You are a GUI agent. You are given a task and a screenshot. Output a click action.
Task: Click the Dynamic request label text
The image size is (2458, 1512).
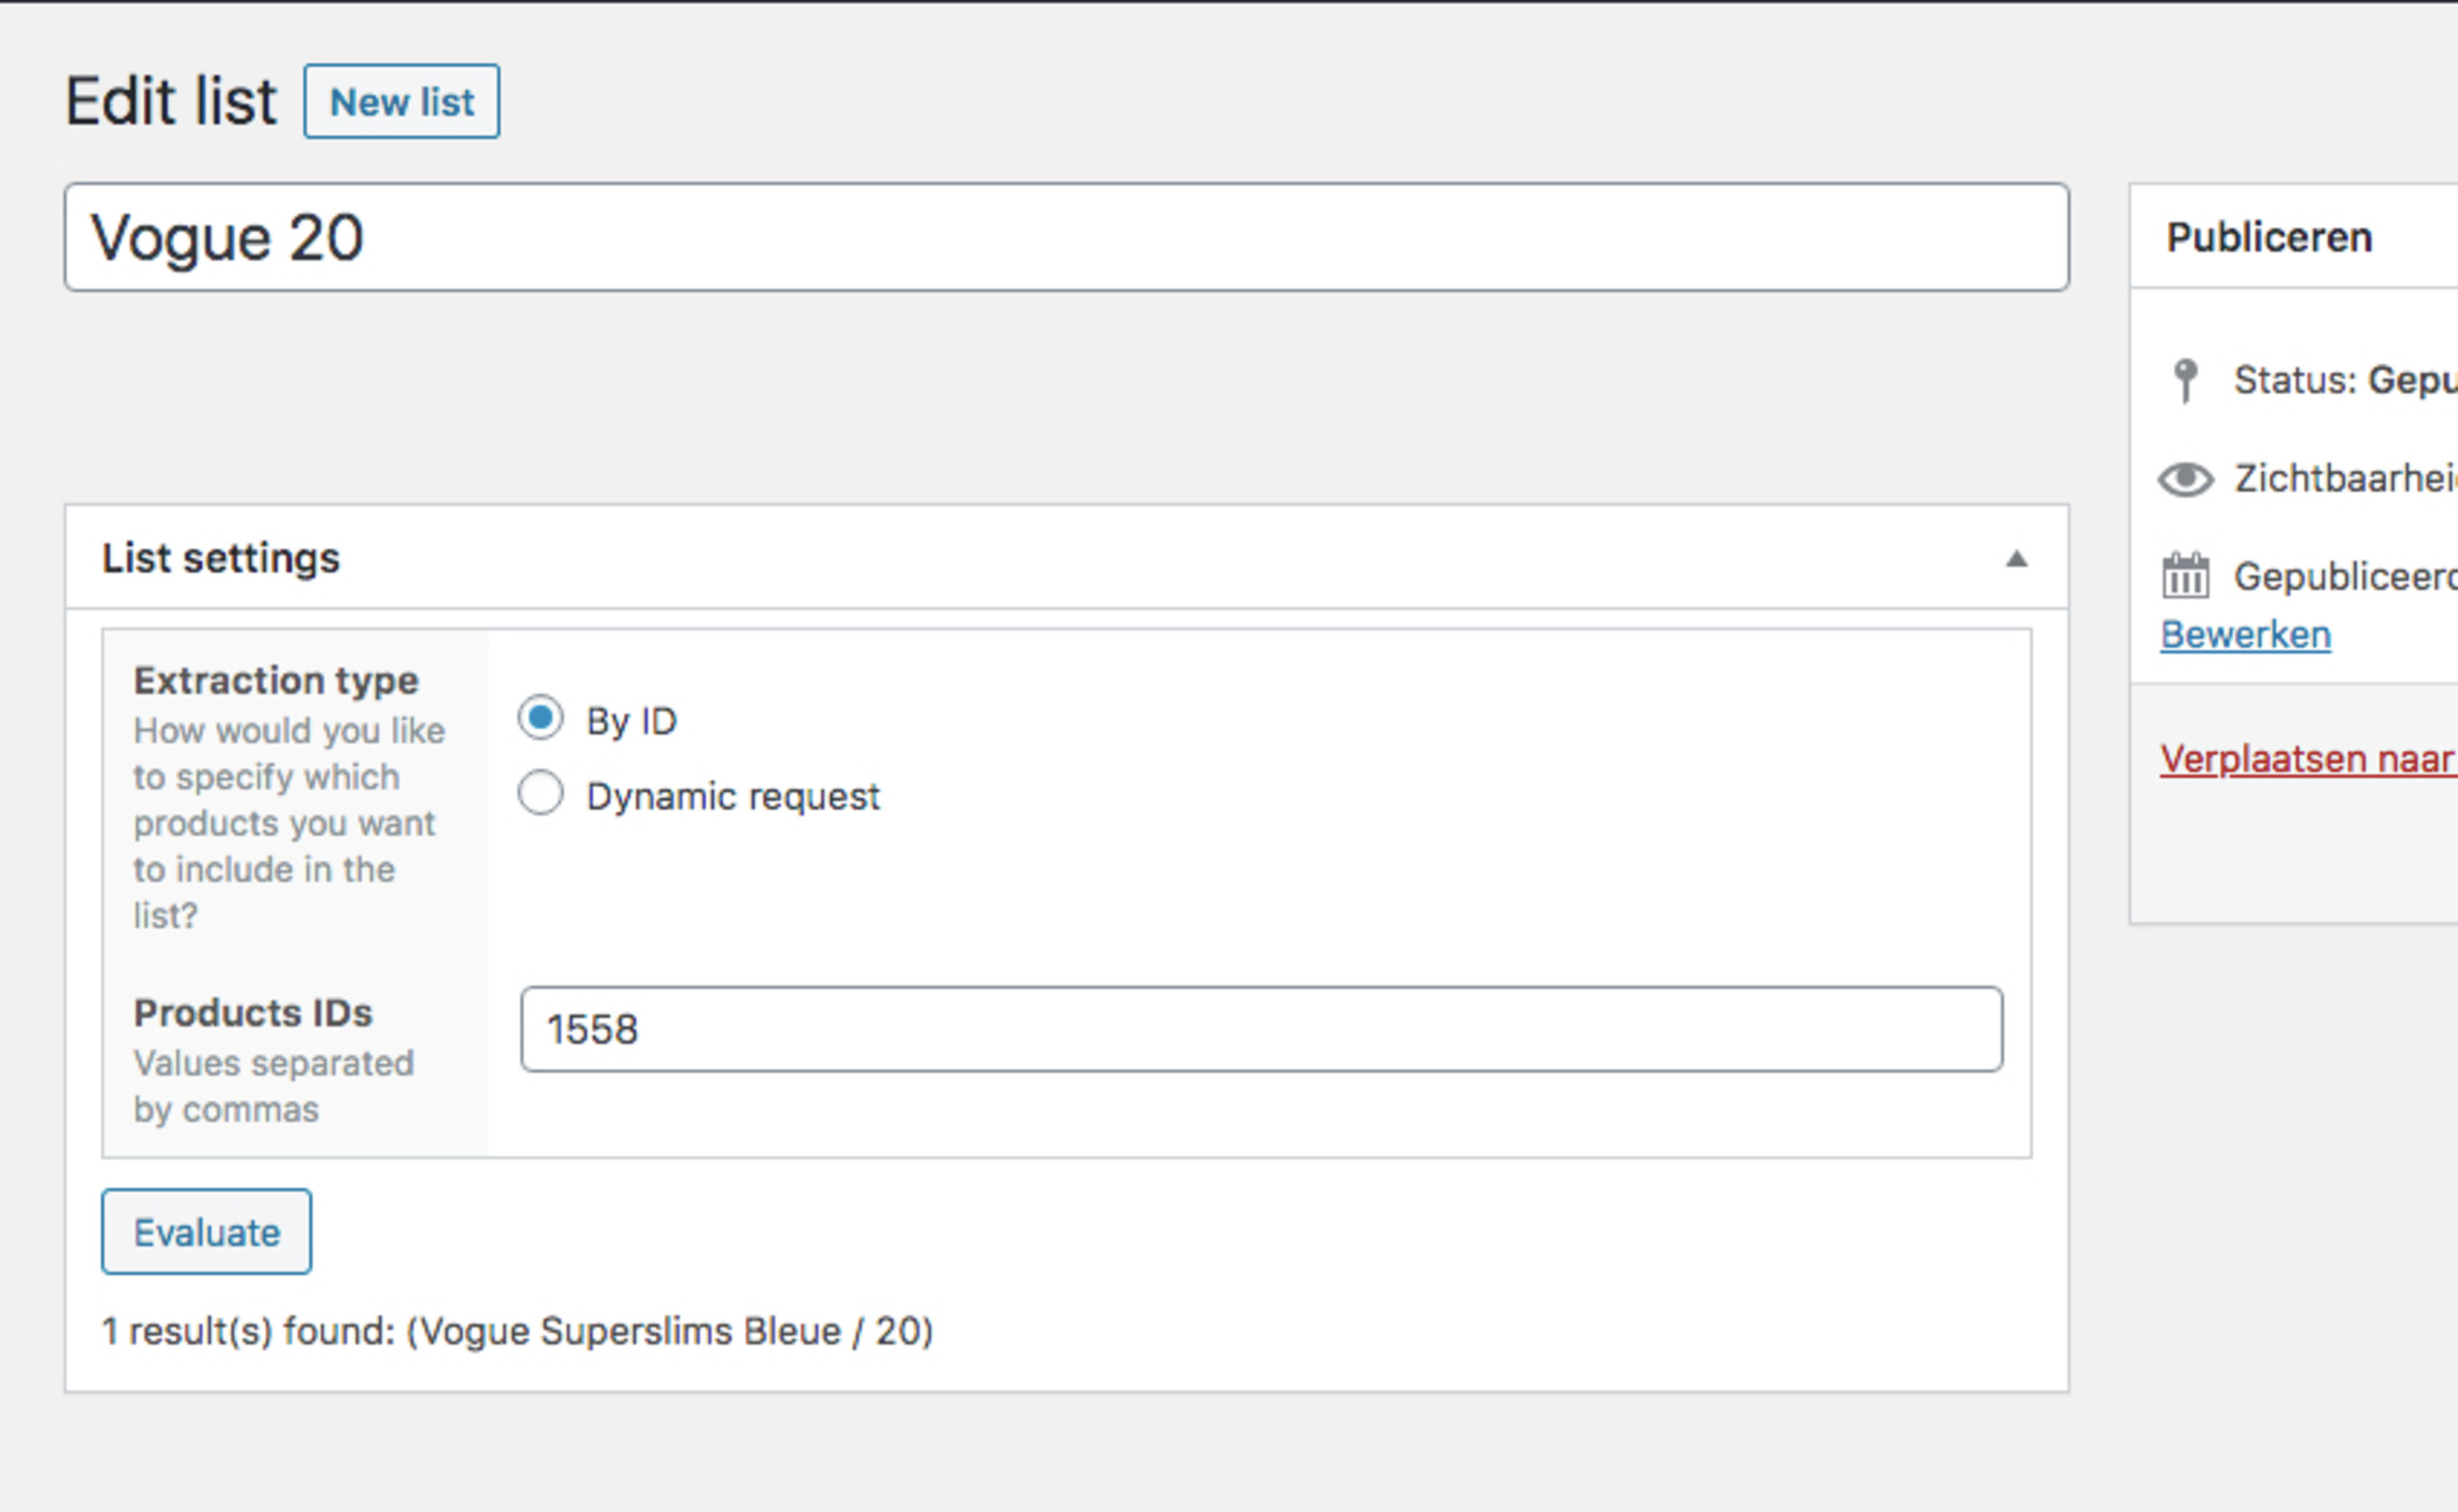733,797
